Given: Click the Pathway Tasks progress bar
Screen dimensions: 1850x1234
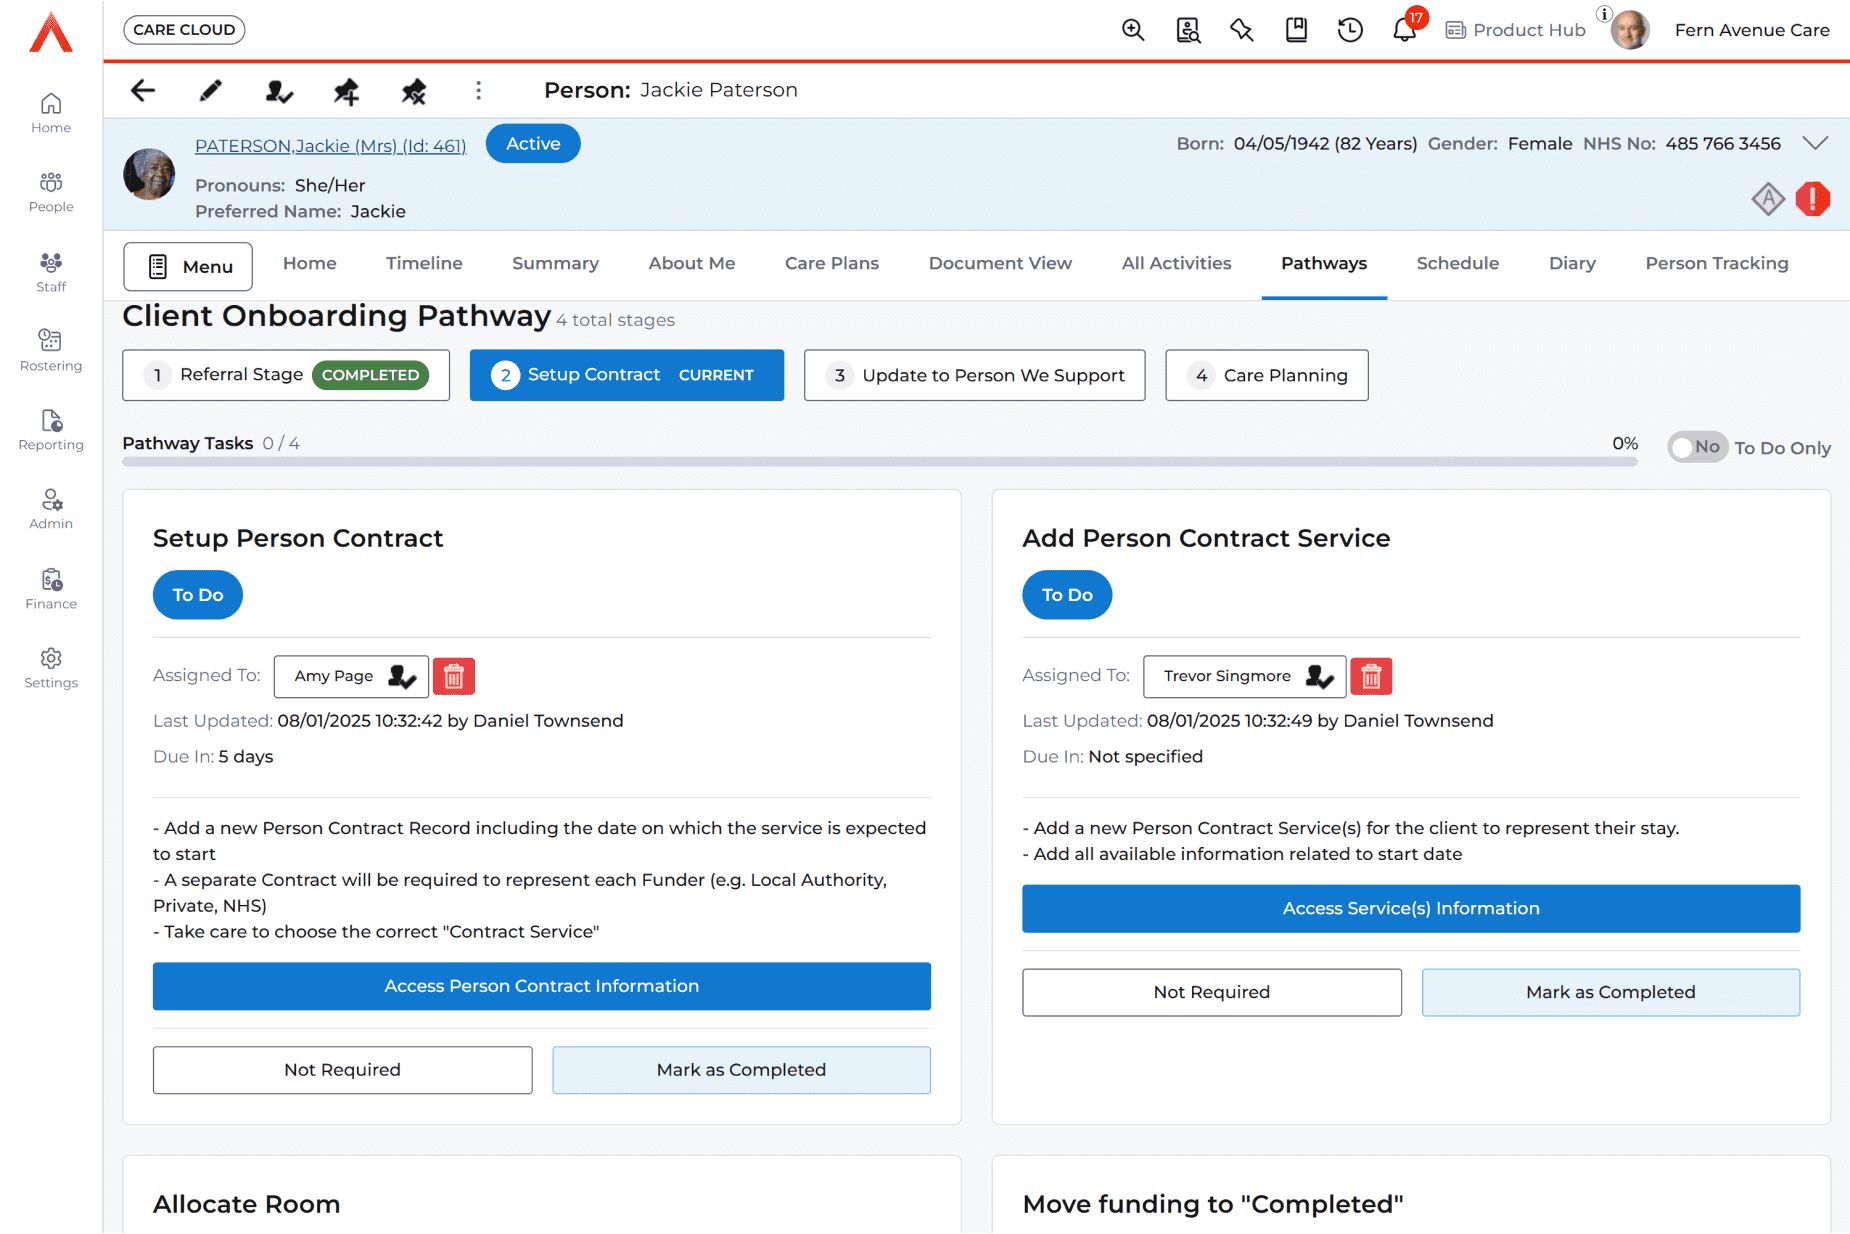Looking at the screenshot, I should (879, 462).
